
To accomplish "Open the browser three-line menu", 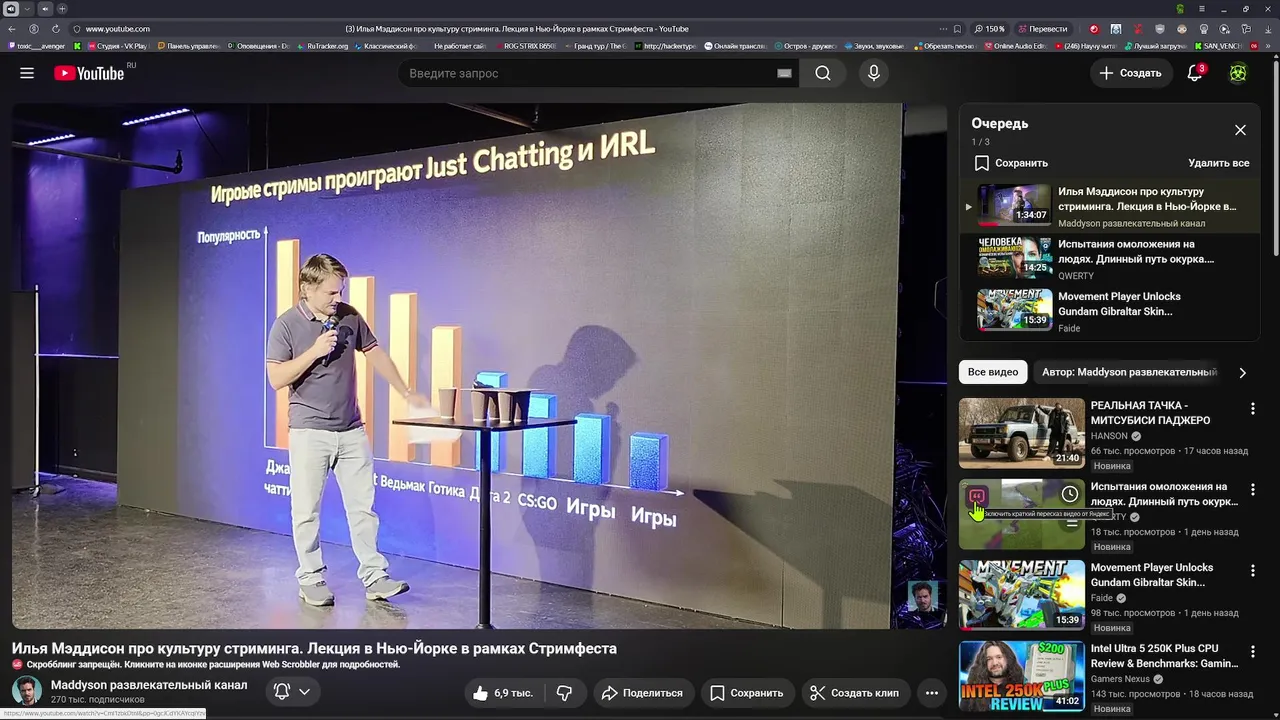I will 1203,9.
